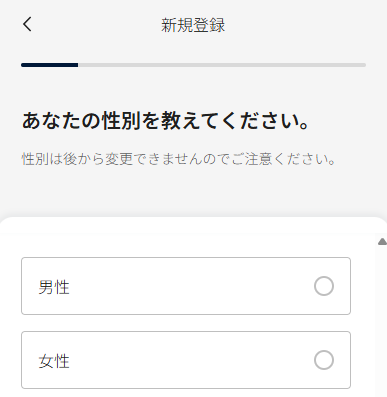Image resolution: width=387 pixels, height=397 pixels.
Task: Click the unfilled gray portion of progress bar
Action: [222, 65]
